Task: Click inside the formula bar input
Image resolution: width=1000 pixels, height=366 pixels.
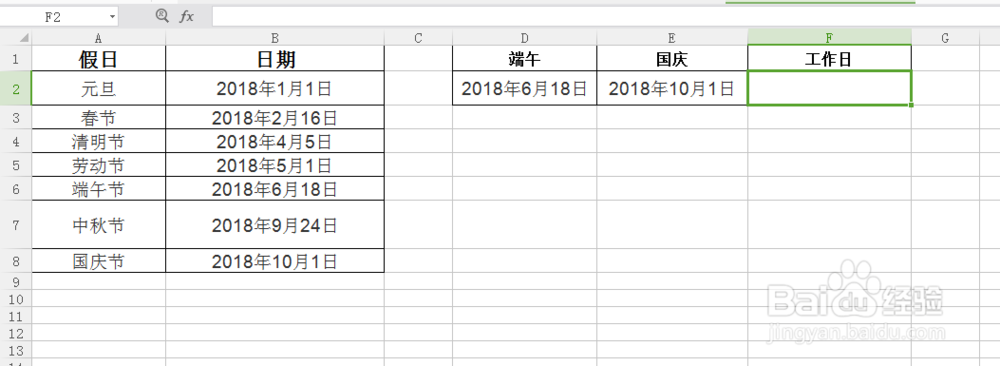Action: (x=605, y=17)
